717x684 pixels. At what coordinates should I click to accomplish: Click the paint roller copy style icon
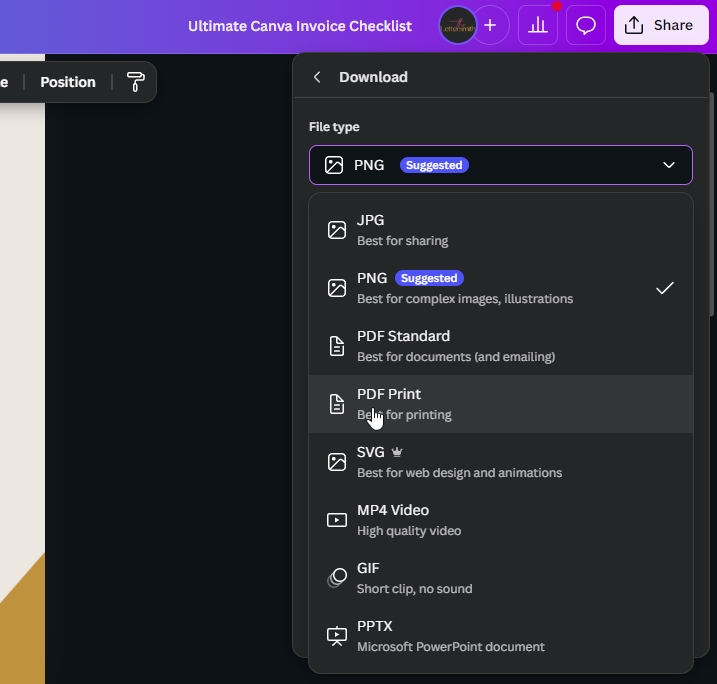click(x=136, y=82)
